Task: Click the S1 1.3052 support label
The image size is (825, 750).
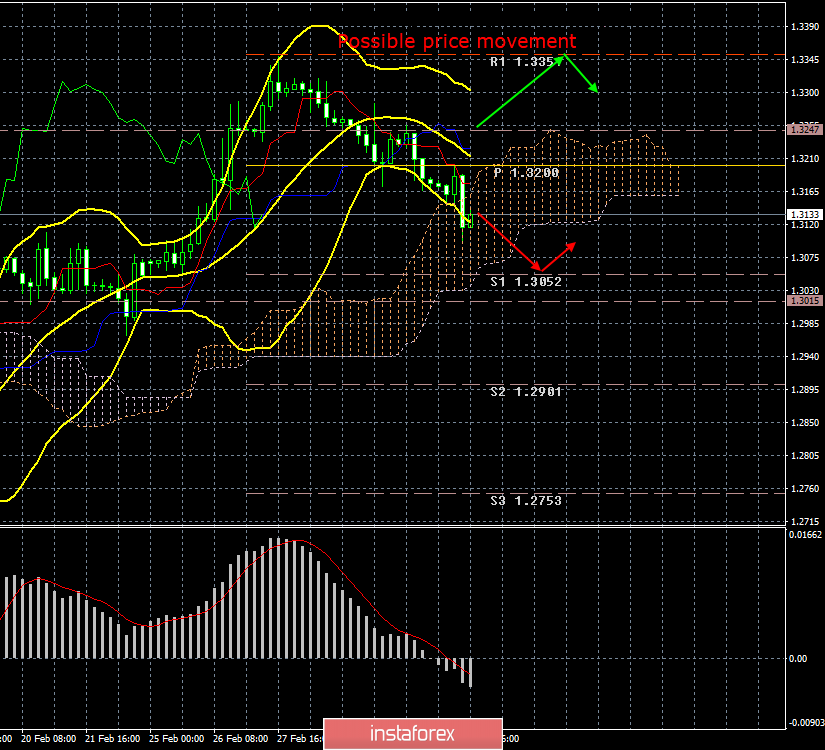Action: click(x=526, y=282)
